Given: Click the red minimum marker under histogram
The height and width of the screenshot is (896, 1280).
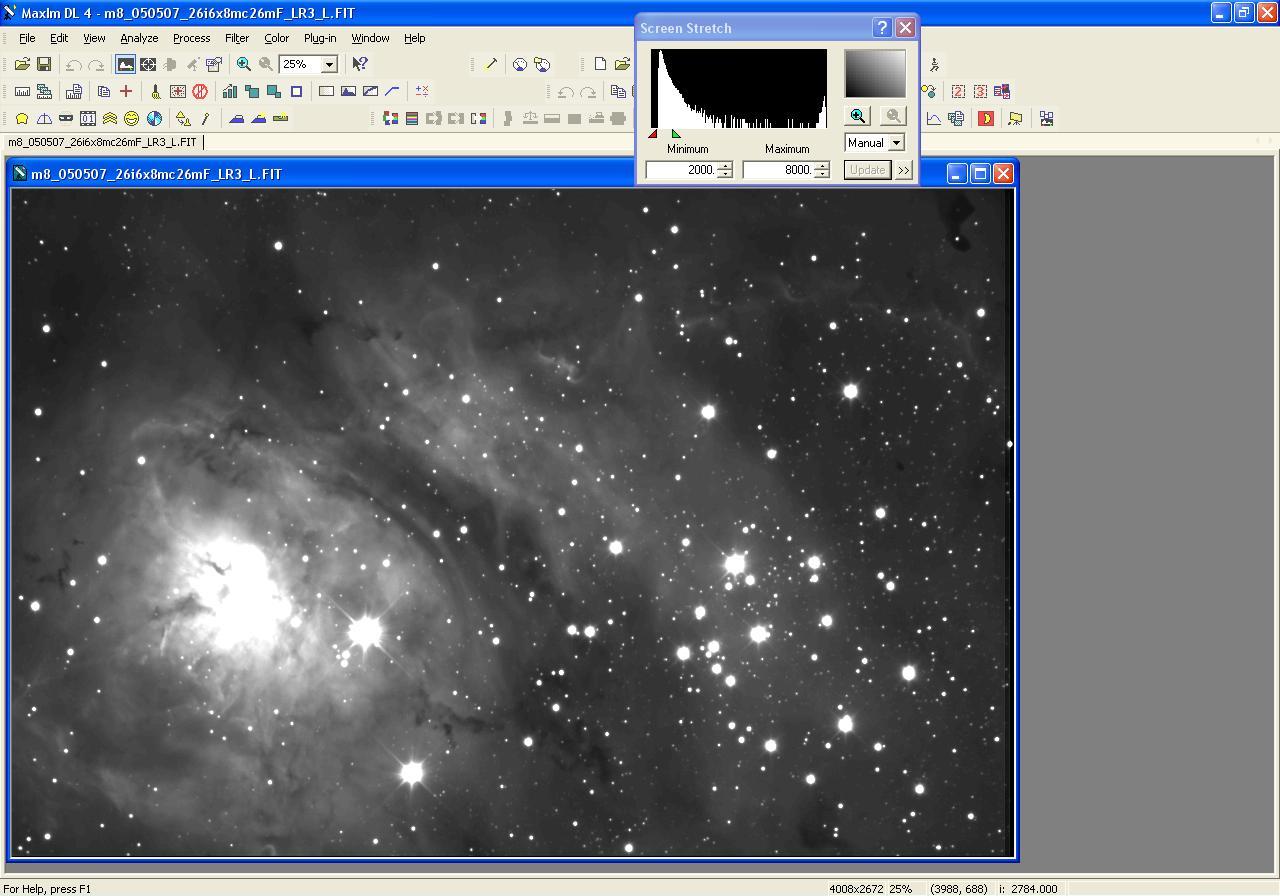Looking at the screenshot, I should click(653, 134).
